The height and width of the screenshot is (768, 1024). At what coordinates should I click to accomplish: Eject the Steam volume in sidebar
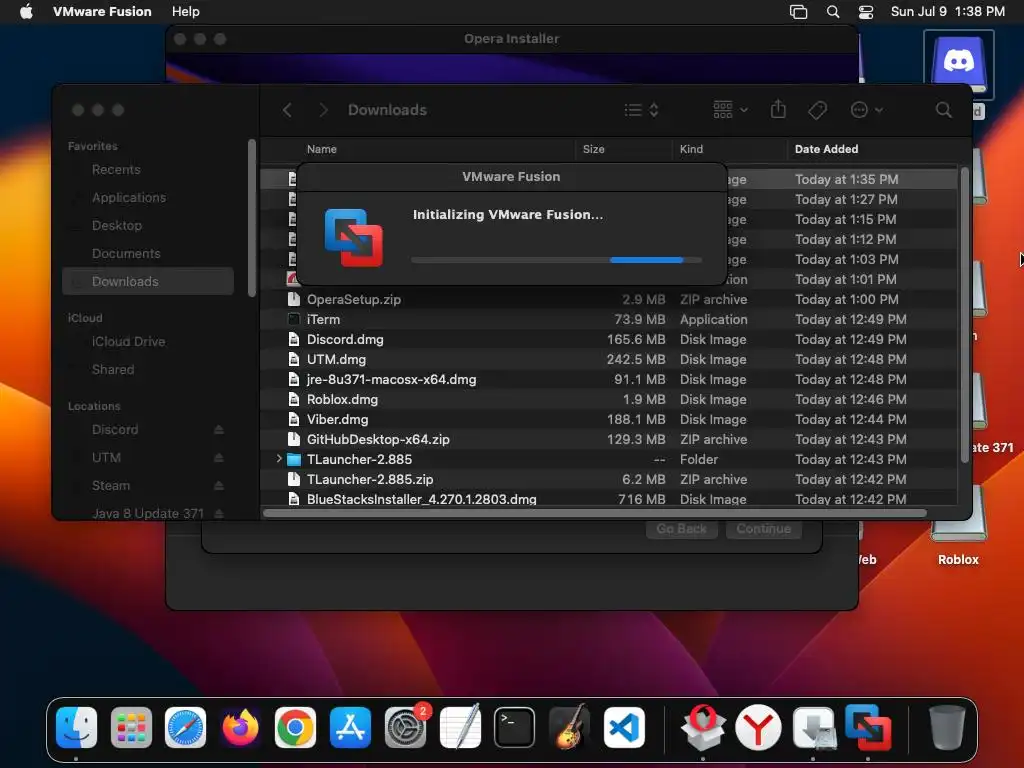(x=219, y=486)
